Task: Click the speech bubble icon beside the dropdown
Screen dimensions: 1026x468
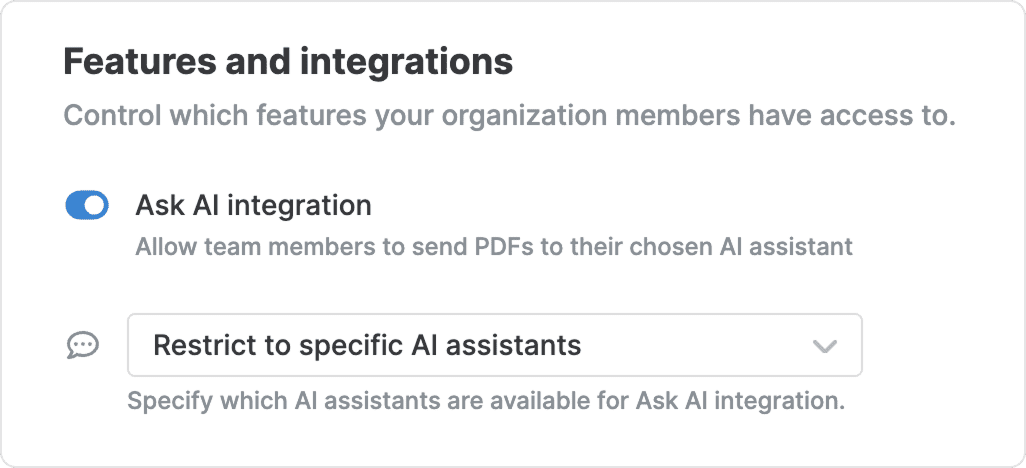Action: point(83,345)
